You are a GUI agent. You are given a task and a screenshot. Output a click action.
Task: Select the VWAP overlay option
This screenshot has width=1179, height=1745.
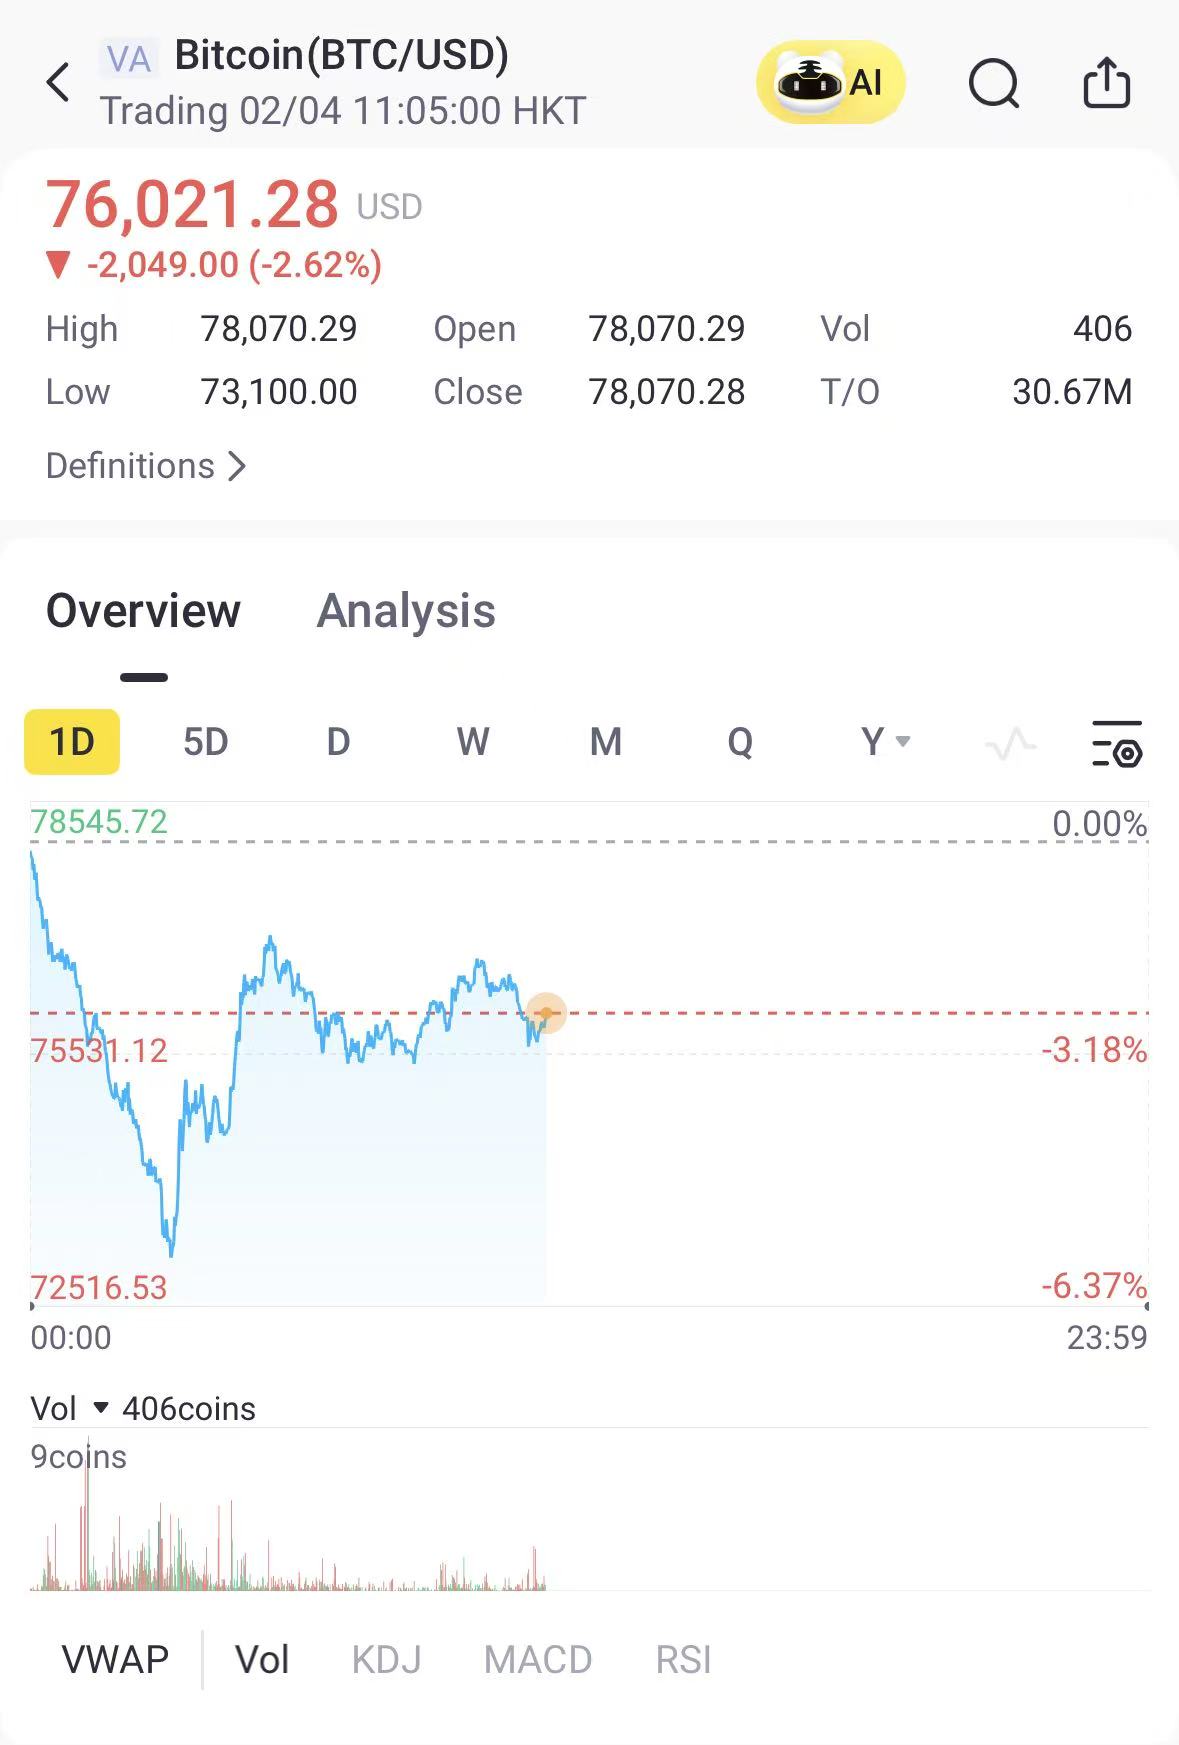point(115,1660)
